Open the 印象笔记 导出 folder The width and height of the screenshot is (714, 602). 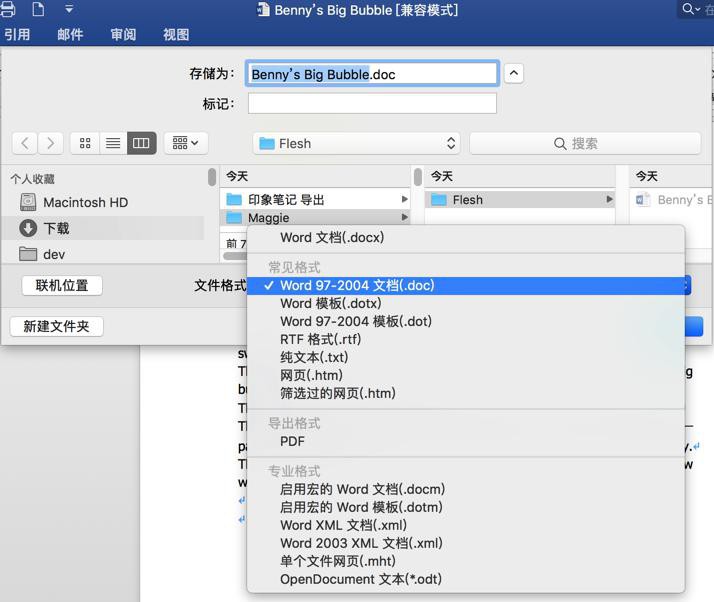[x=315, y=199]
